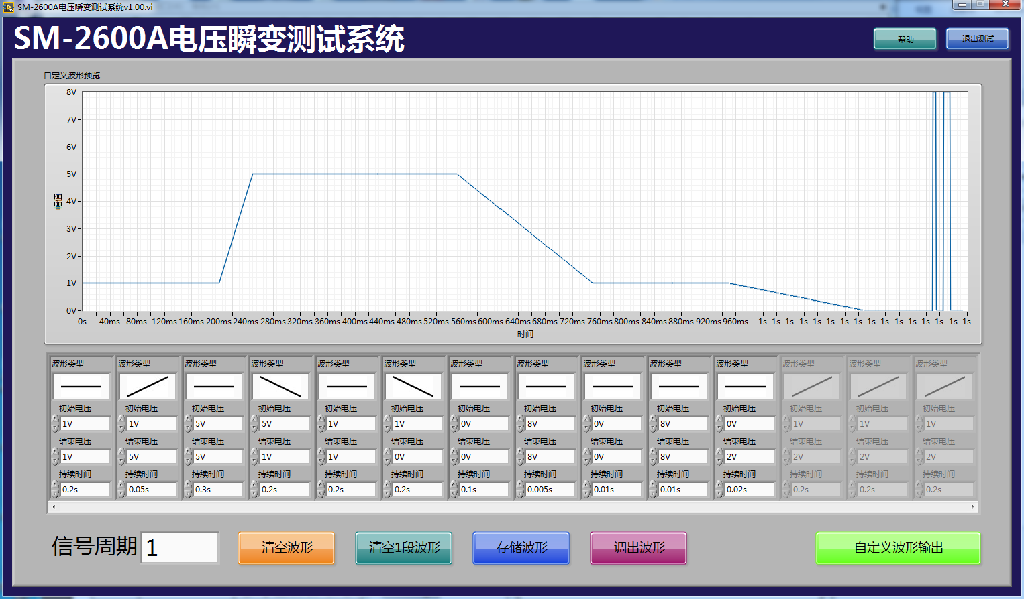Click the horizontal scrollbar track under the segments
1024x599 pixels.
(513, 507)
